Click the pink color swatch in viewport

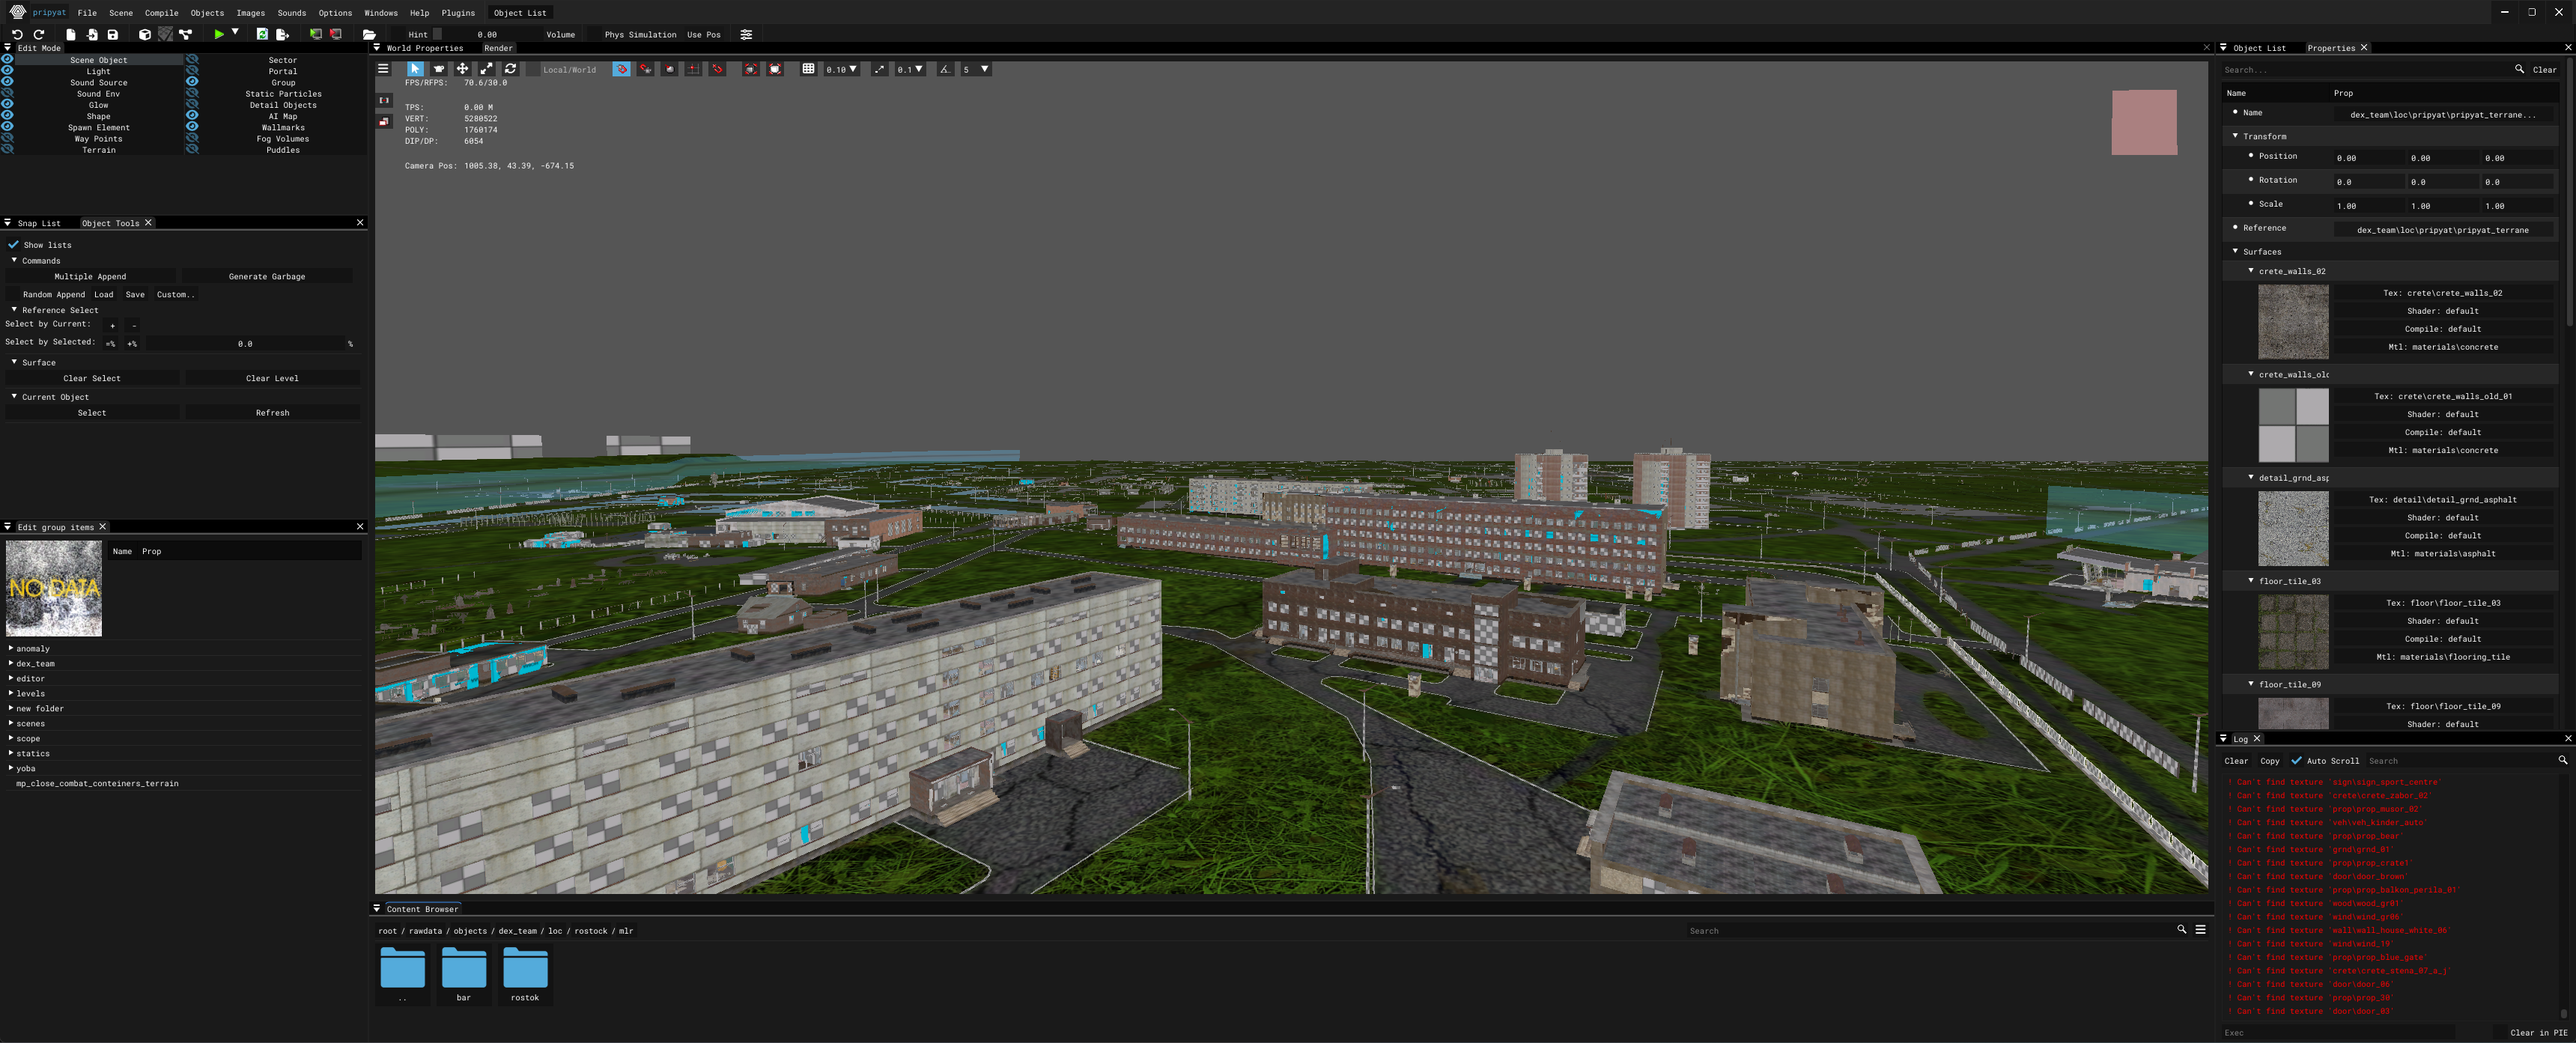[2143, 122]
